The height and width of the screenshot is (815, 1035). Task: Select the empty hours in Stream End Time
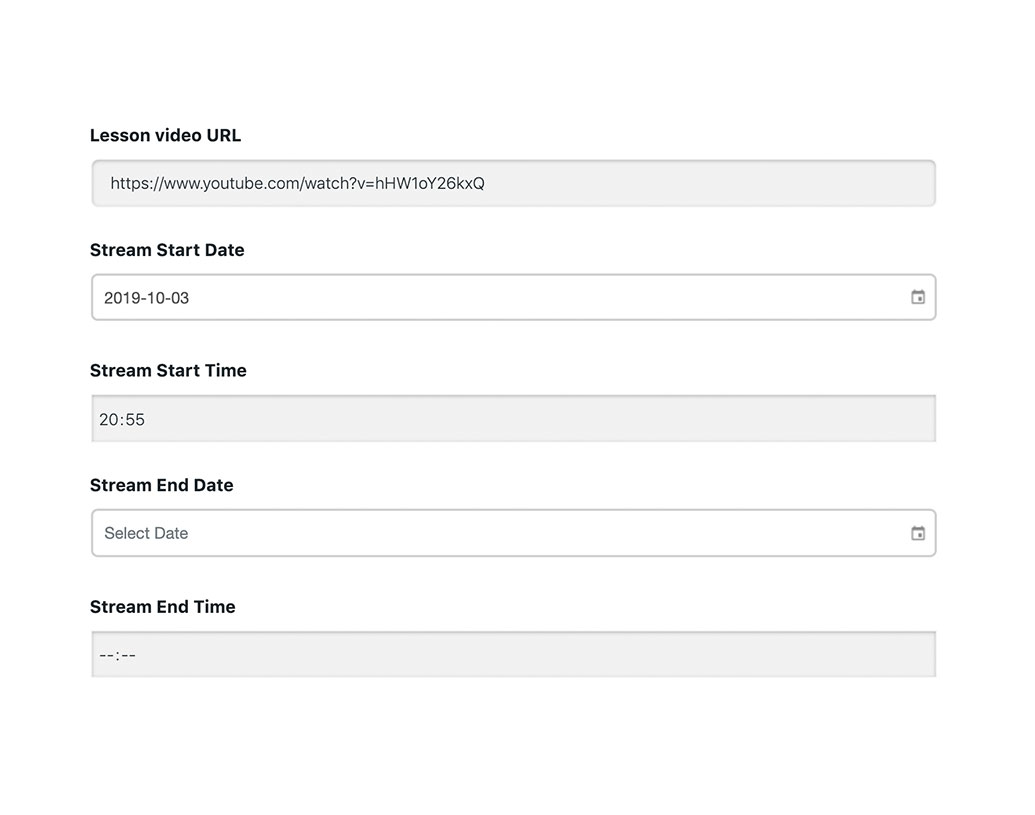[107, 656]
